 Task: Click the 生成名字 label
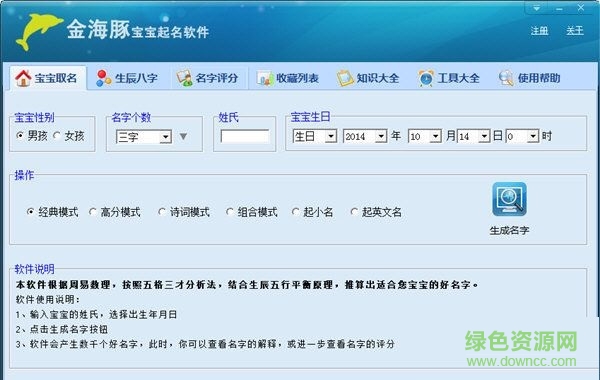(509, 230)
